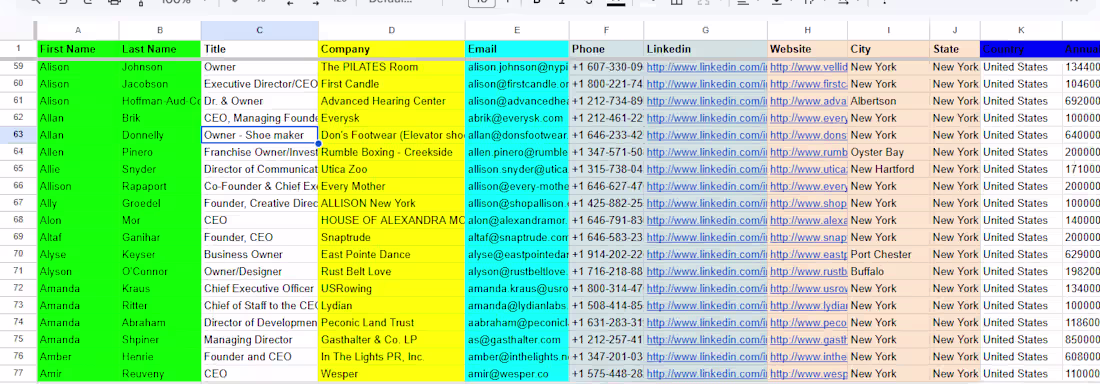This screenshot has height=384, width=1100.
Task: Click the First Name header cell
Action: pyautogui.click(x=78, y=49)
